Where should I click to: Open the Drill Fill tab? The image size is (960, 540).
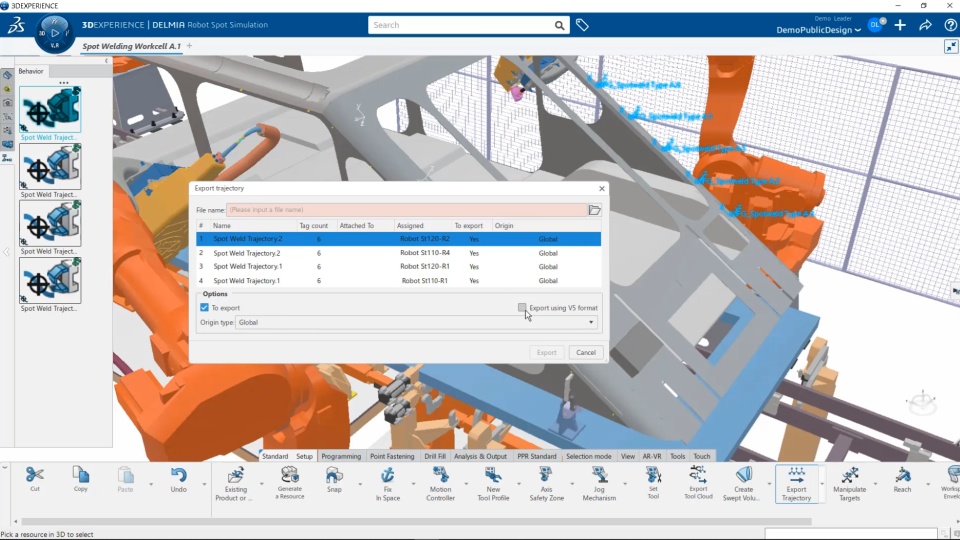click(x=435, y=456)
